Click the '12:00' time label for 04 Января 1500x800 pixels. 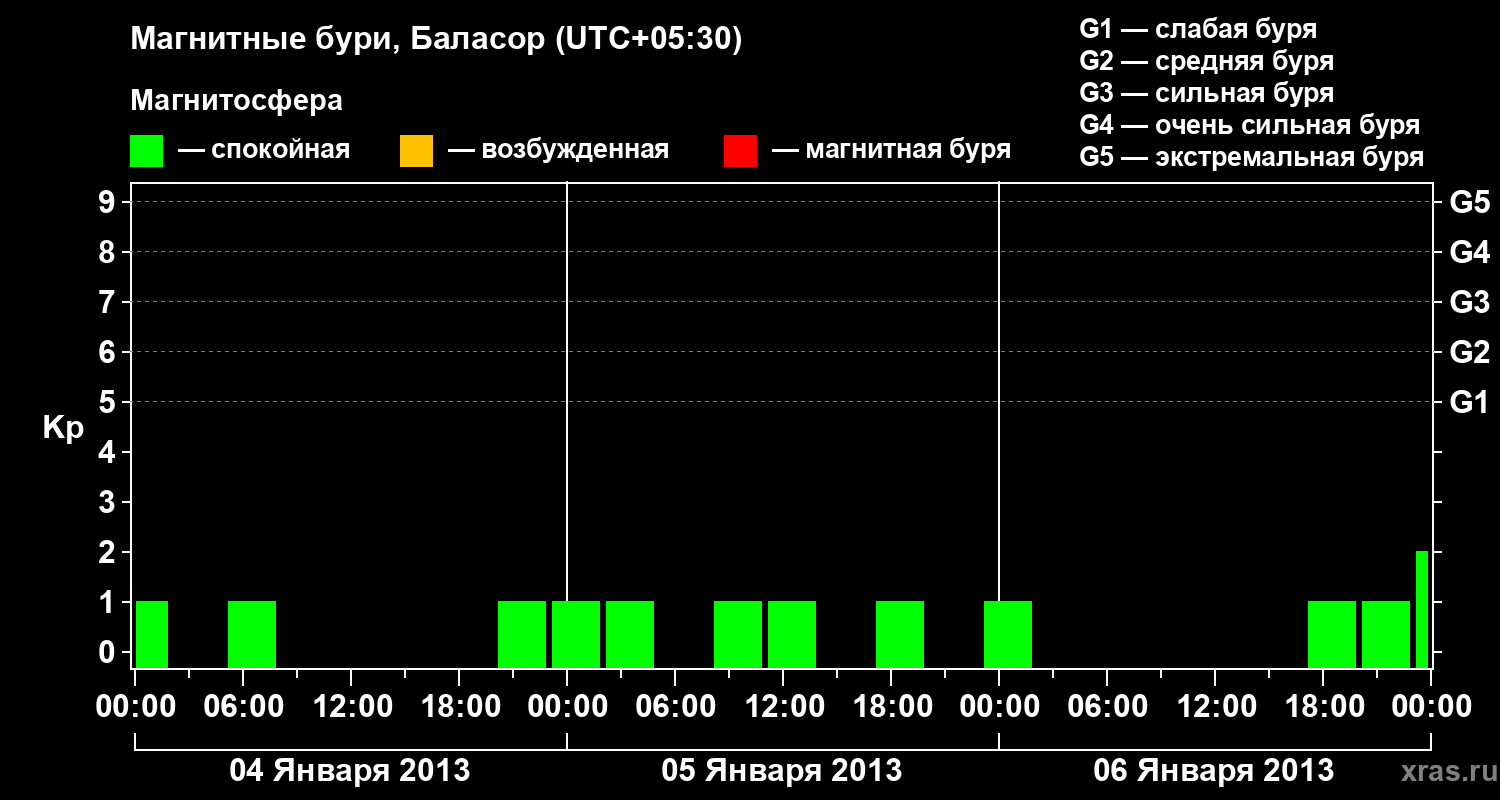(351, 707)
